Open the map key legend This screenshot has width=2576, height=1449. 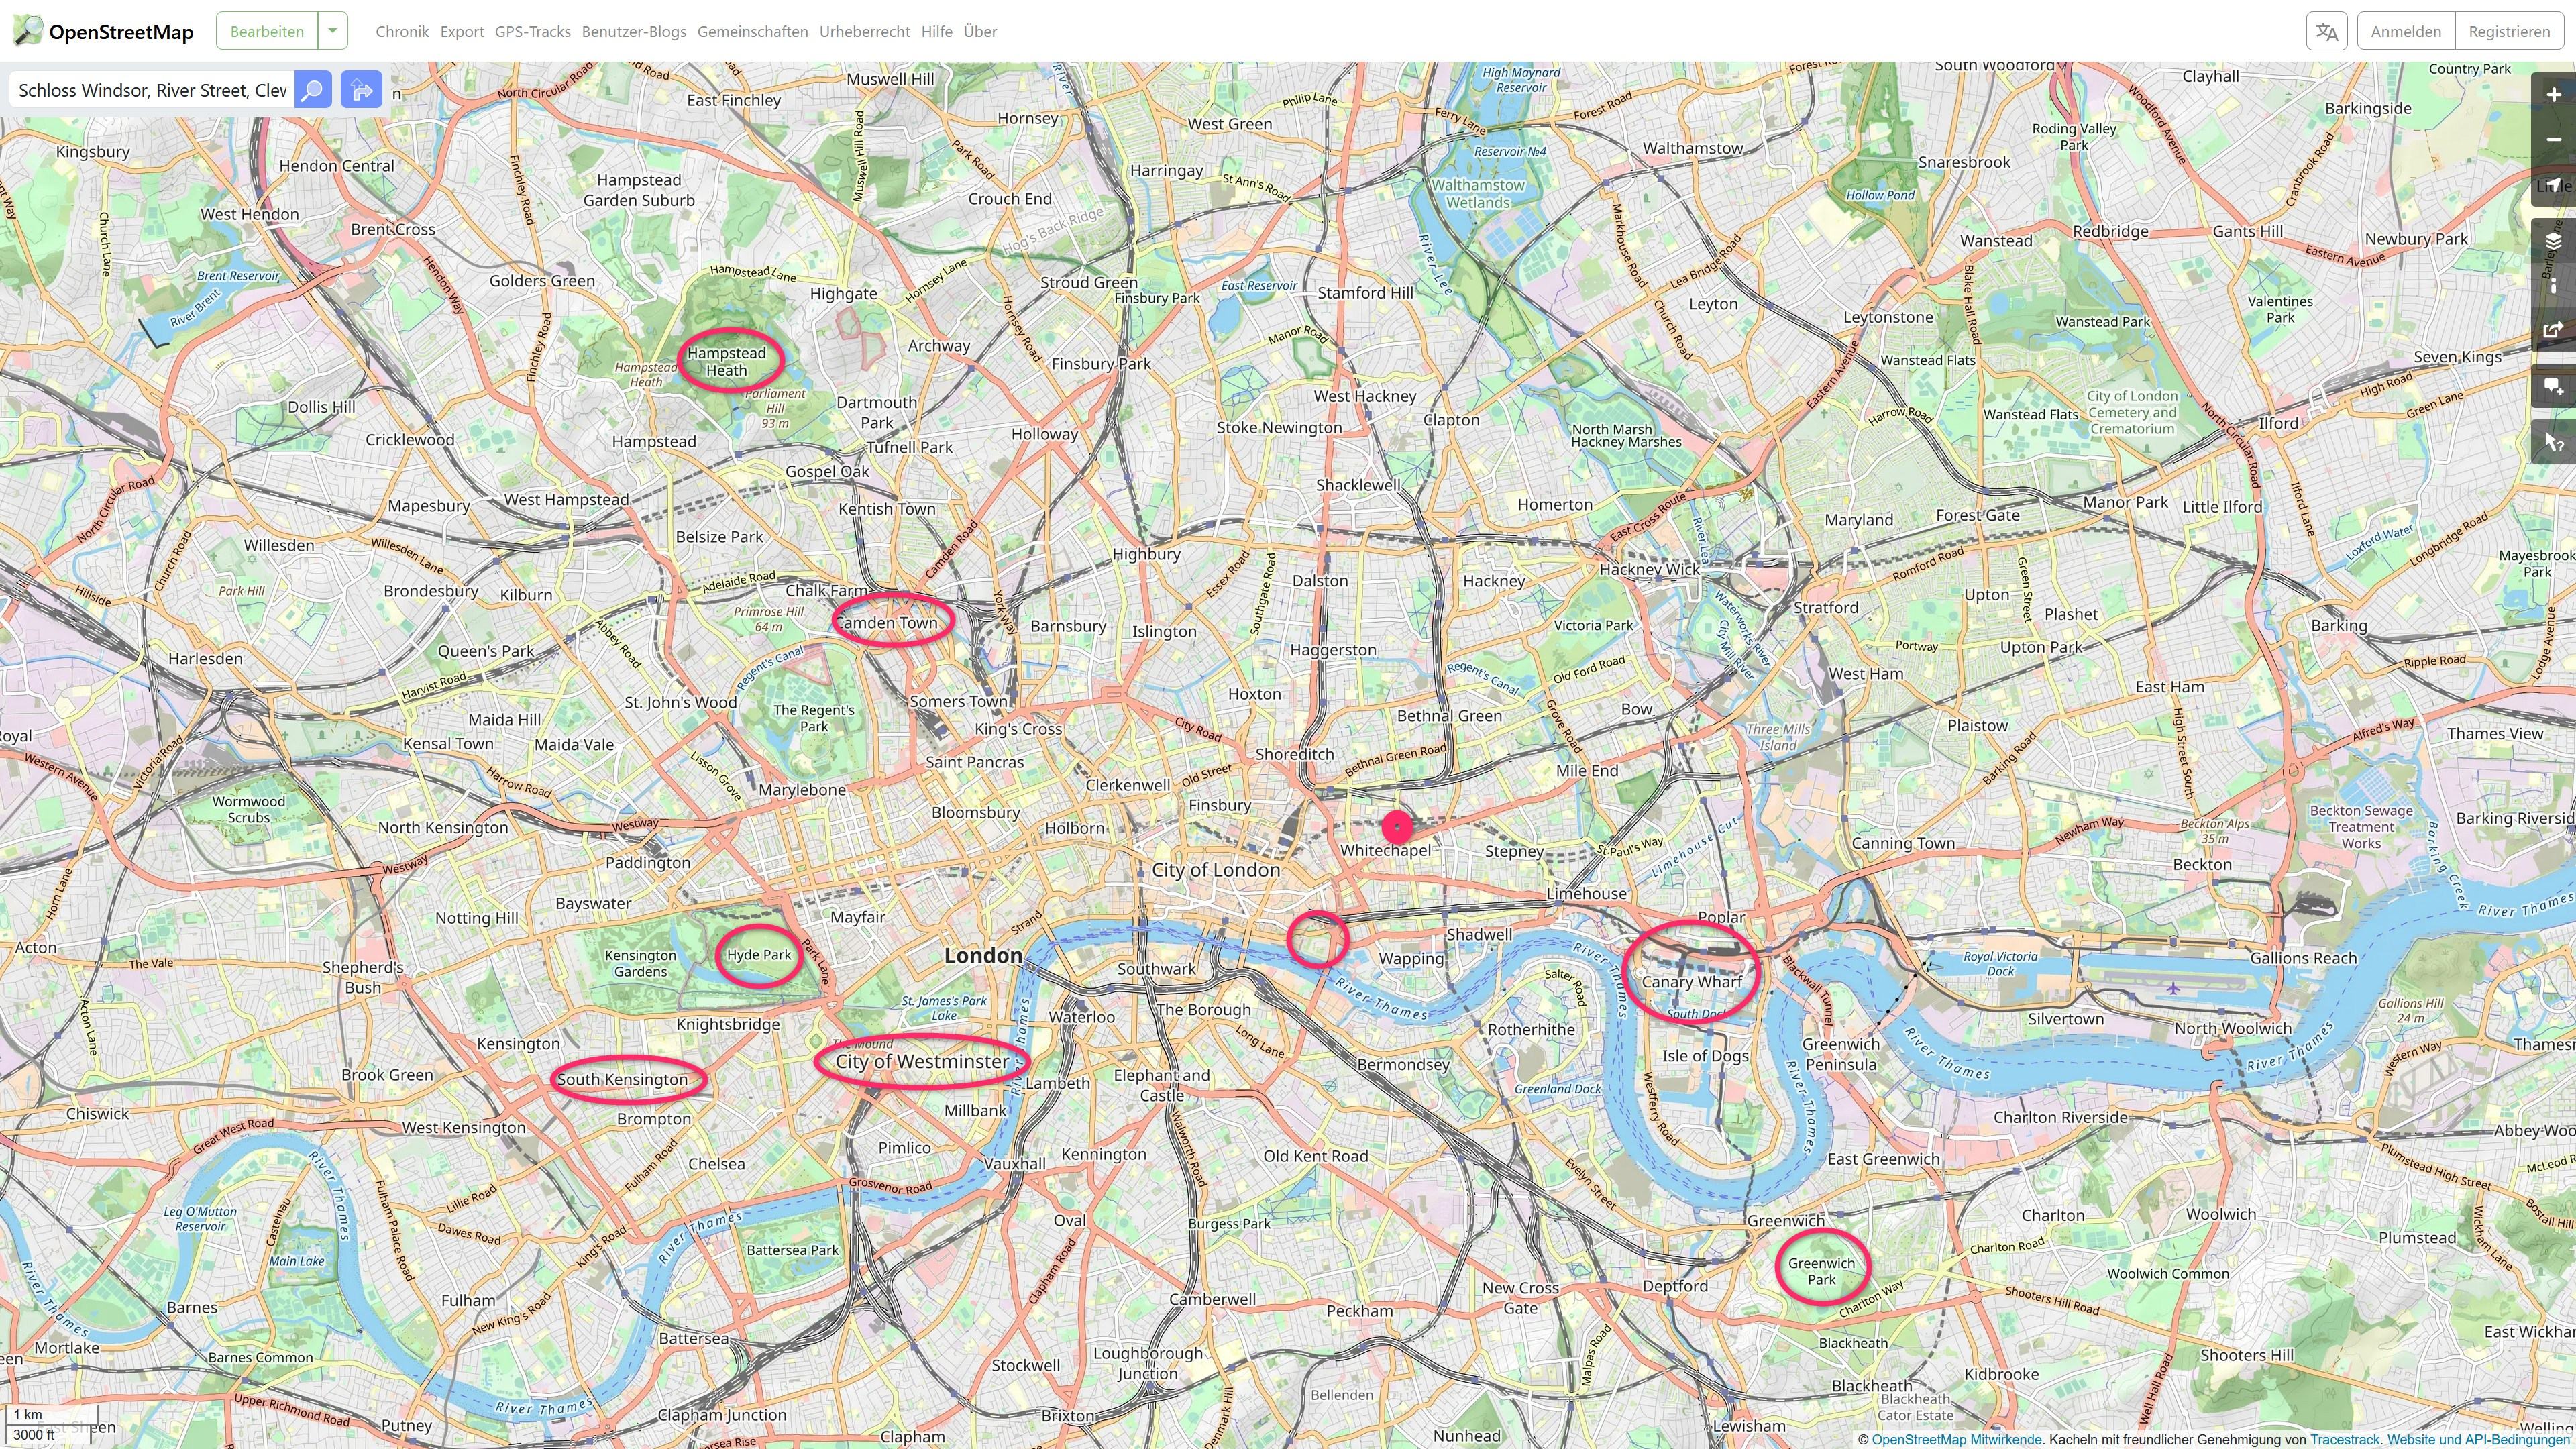click(x=2553, y=286)
